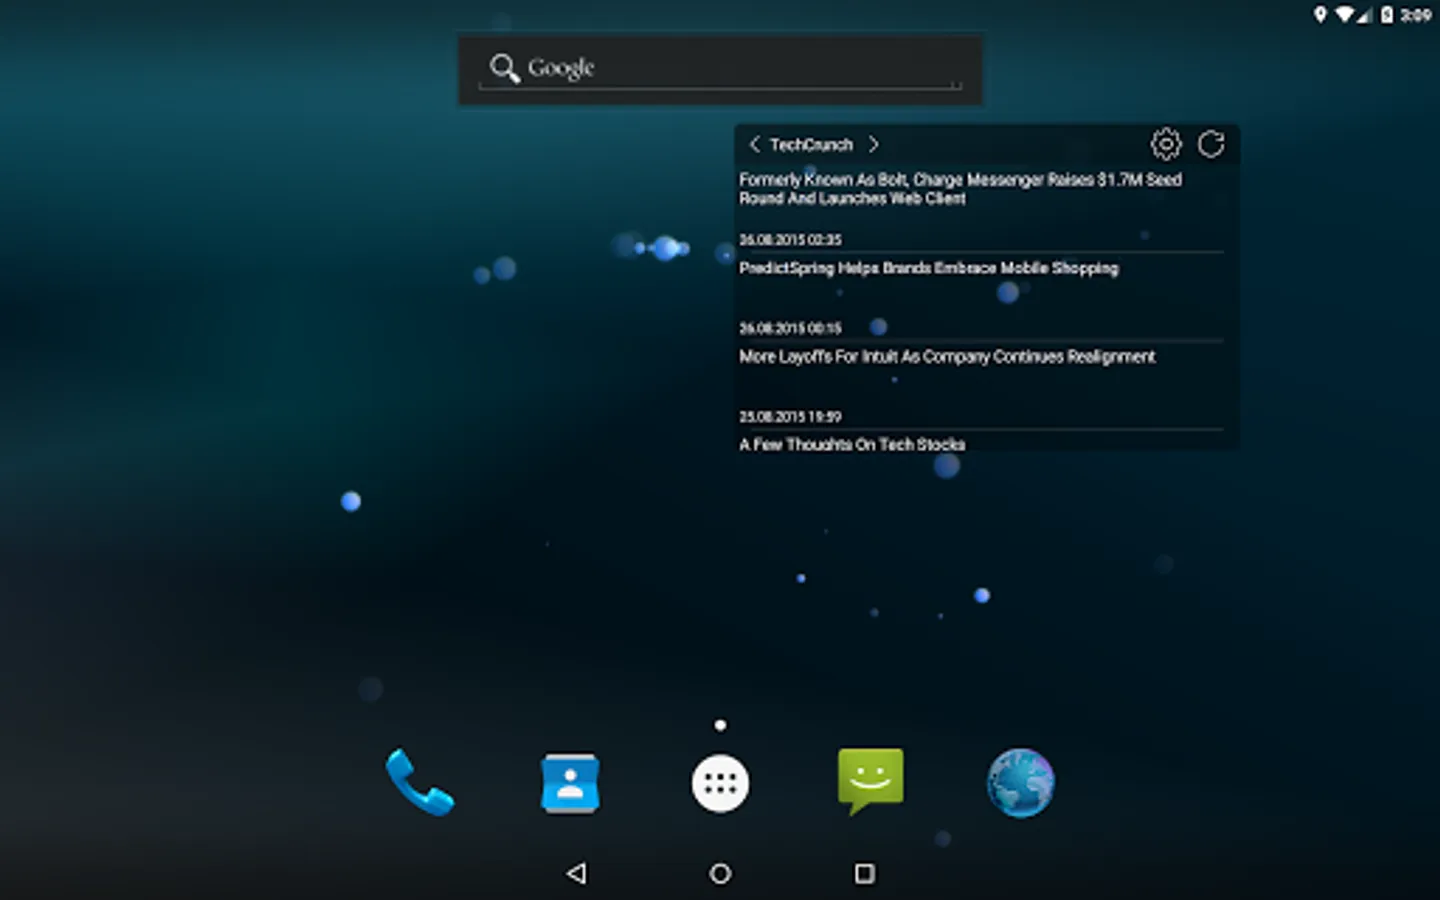Viewport: 1440px width, 900px height.
Task: Open Charge Messenger seed round article
Action: tap(960, 189)
